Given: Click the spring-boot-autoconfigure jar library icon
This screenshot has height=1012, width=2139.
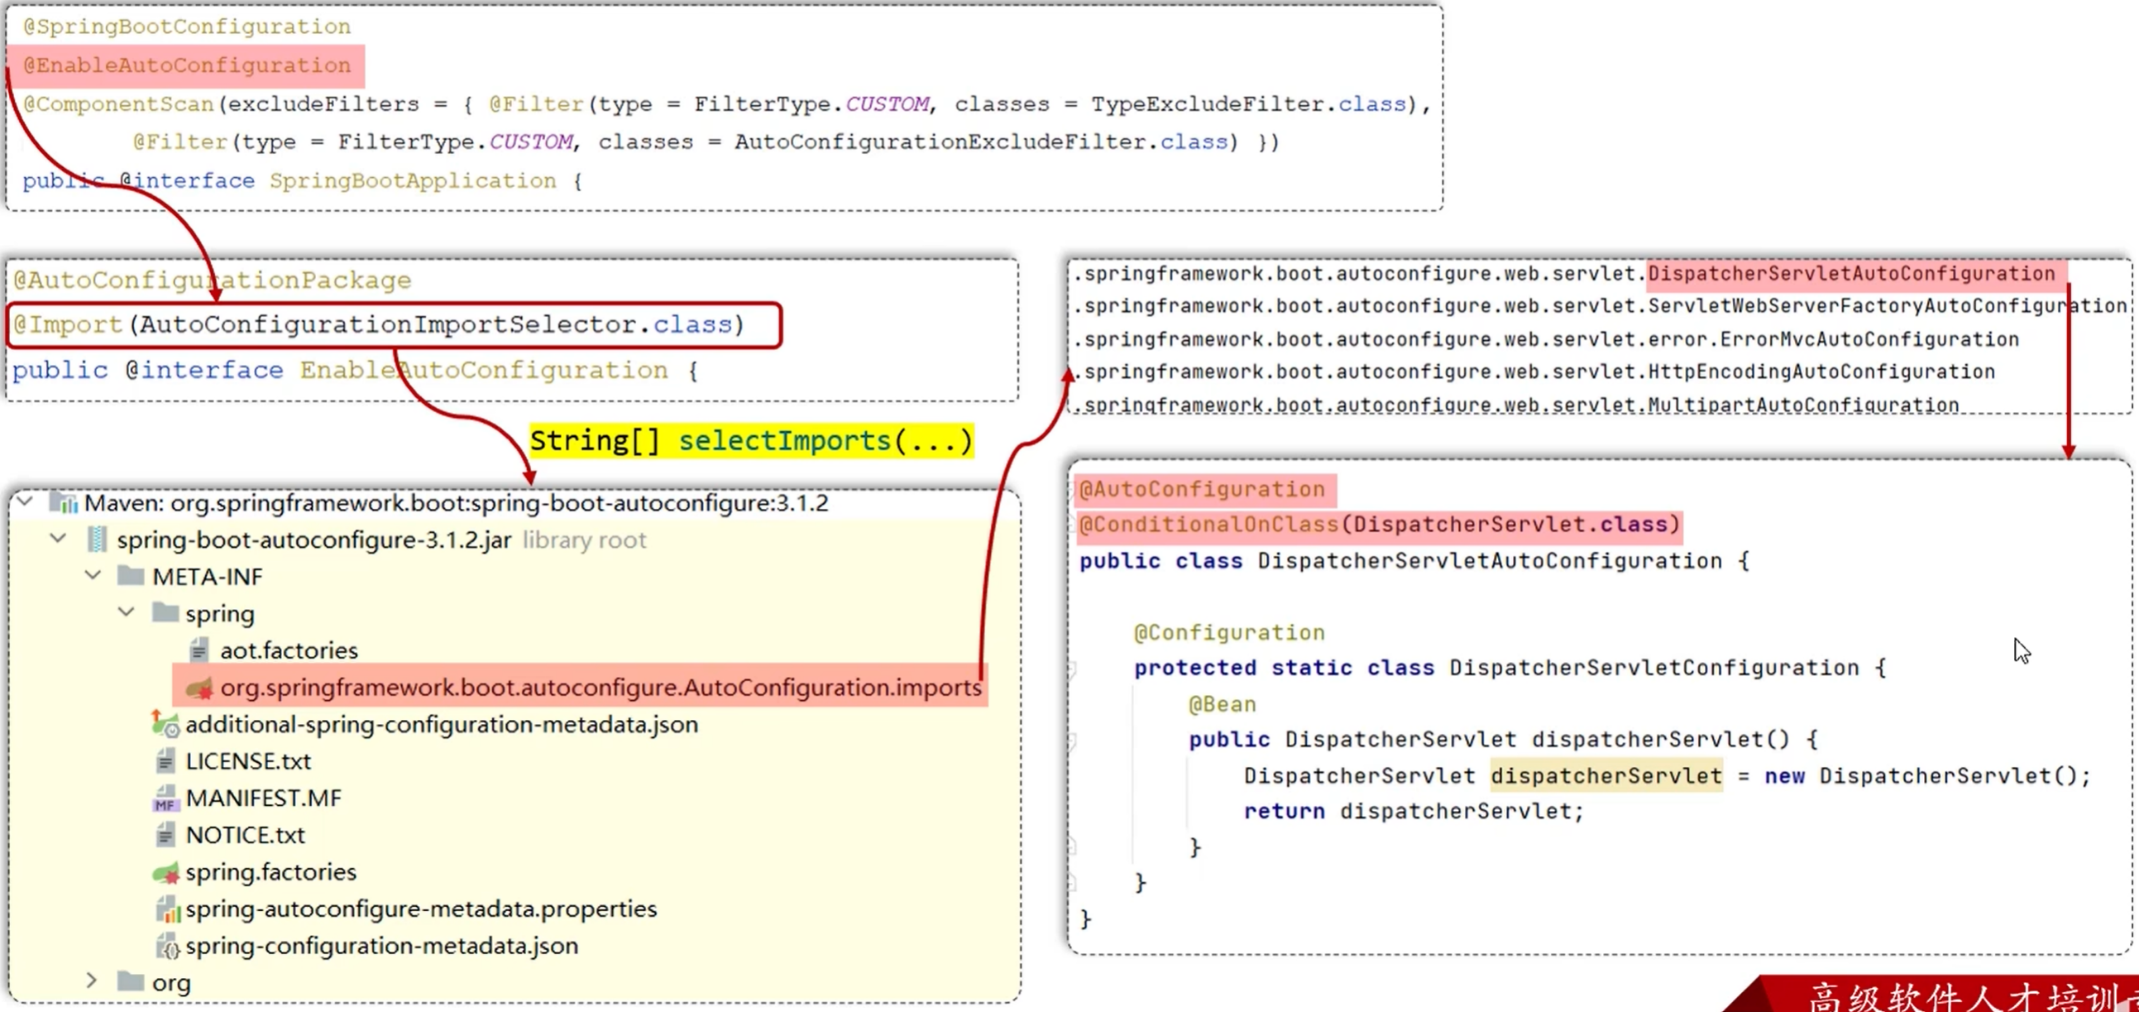Looking at the screenshot, I should pyautogui.click(x=97, y=540).
